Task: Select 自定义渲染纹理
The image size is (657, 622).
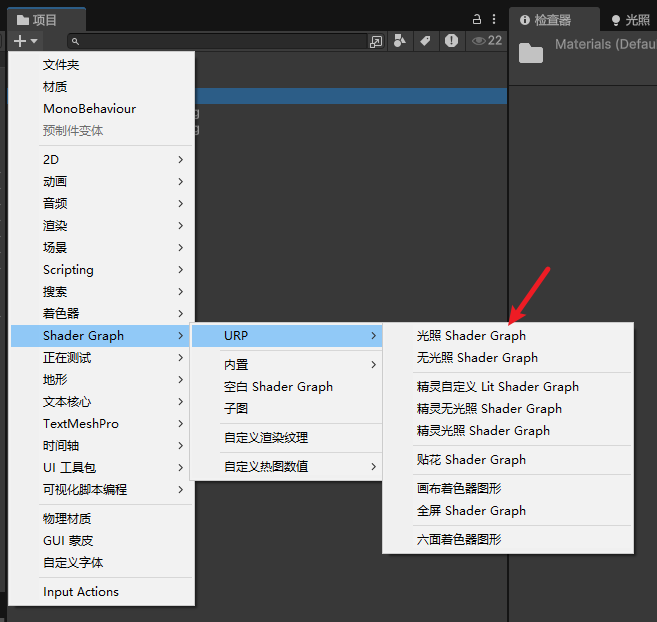Action: (x=287, y=438)
